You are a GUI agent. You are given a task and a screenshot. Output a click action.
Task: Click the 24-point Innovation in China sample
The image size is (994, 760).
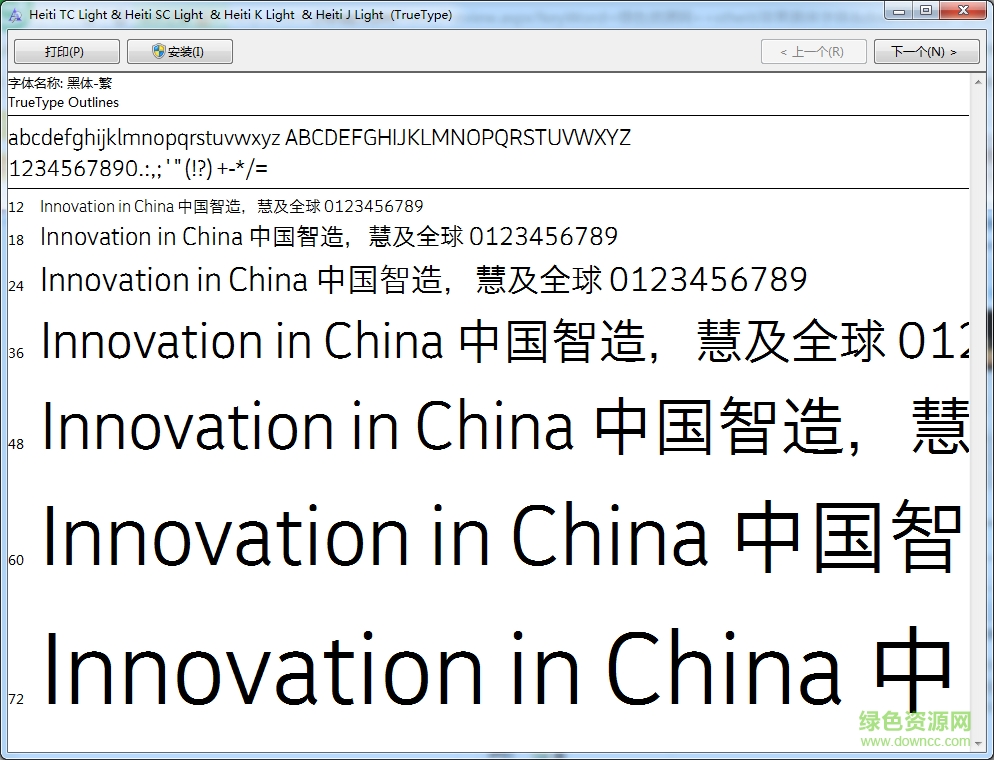[x=423, y=280]
